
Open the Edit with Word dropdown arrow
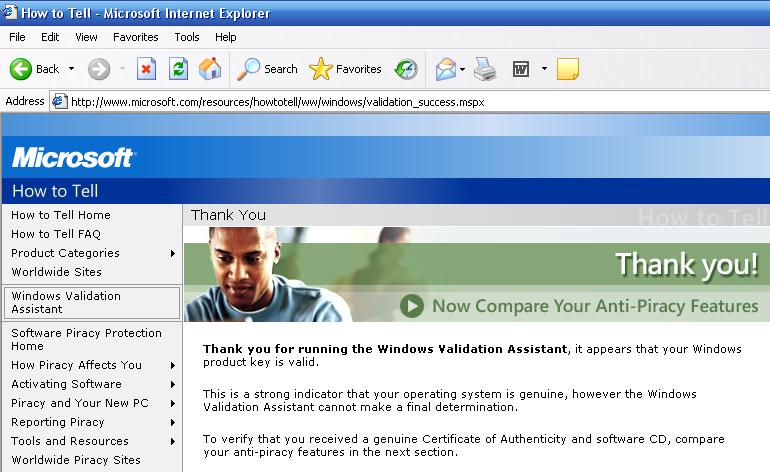coord(544,69)
